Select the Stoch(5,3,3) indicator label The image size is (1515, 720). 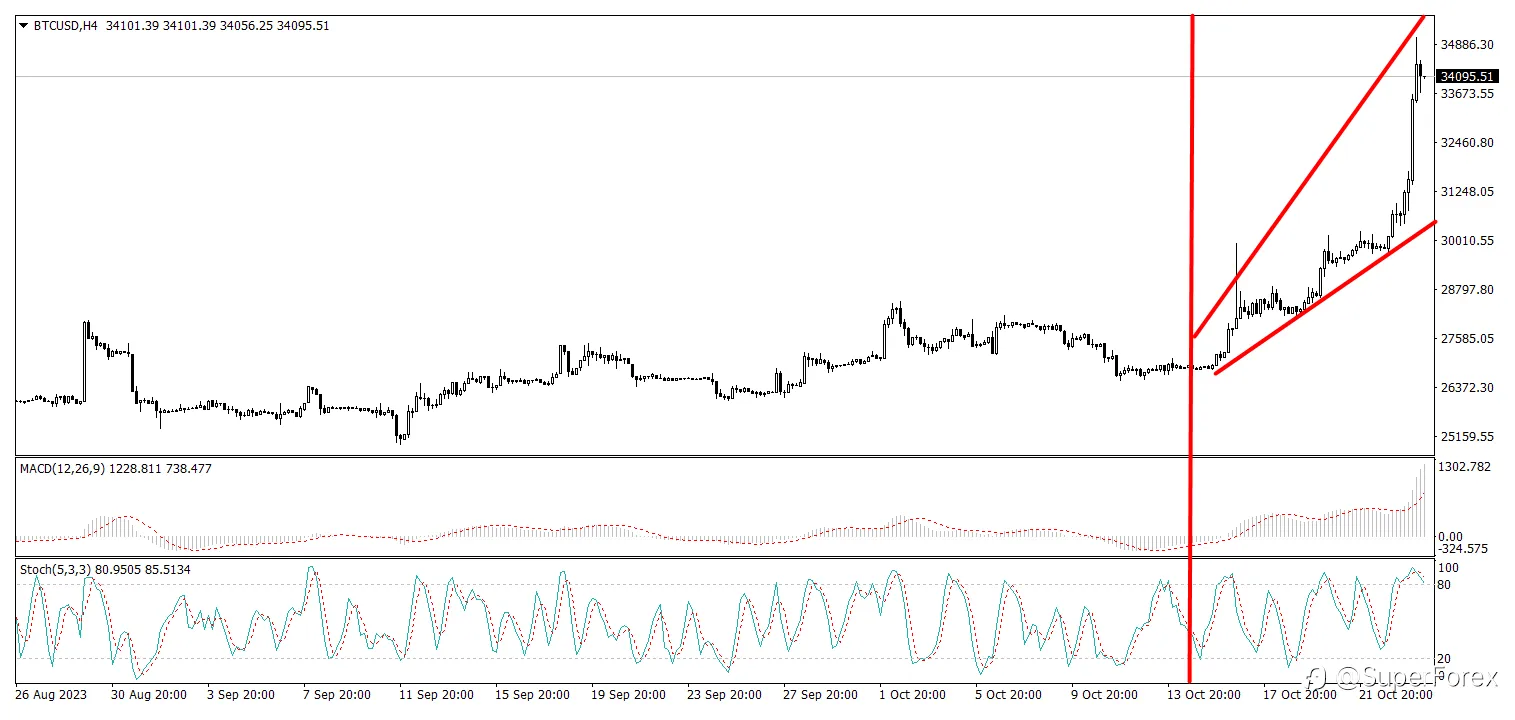(55, 570)
